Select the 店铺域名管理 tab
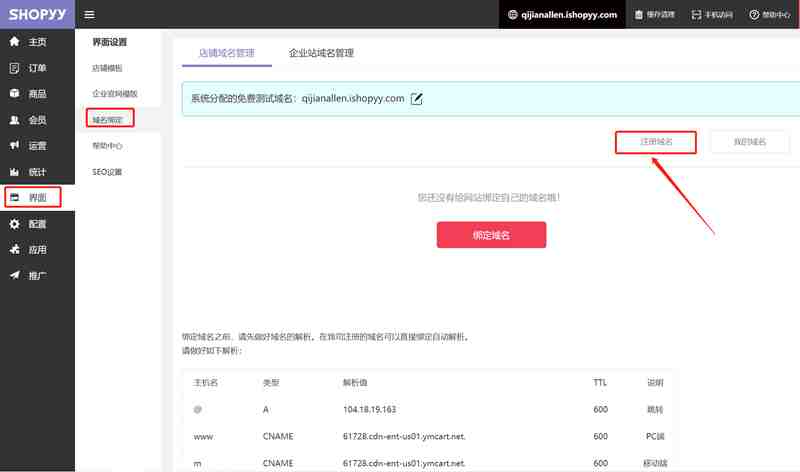 coord(227,53)
